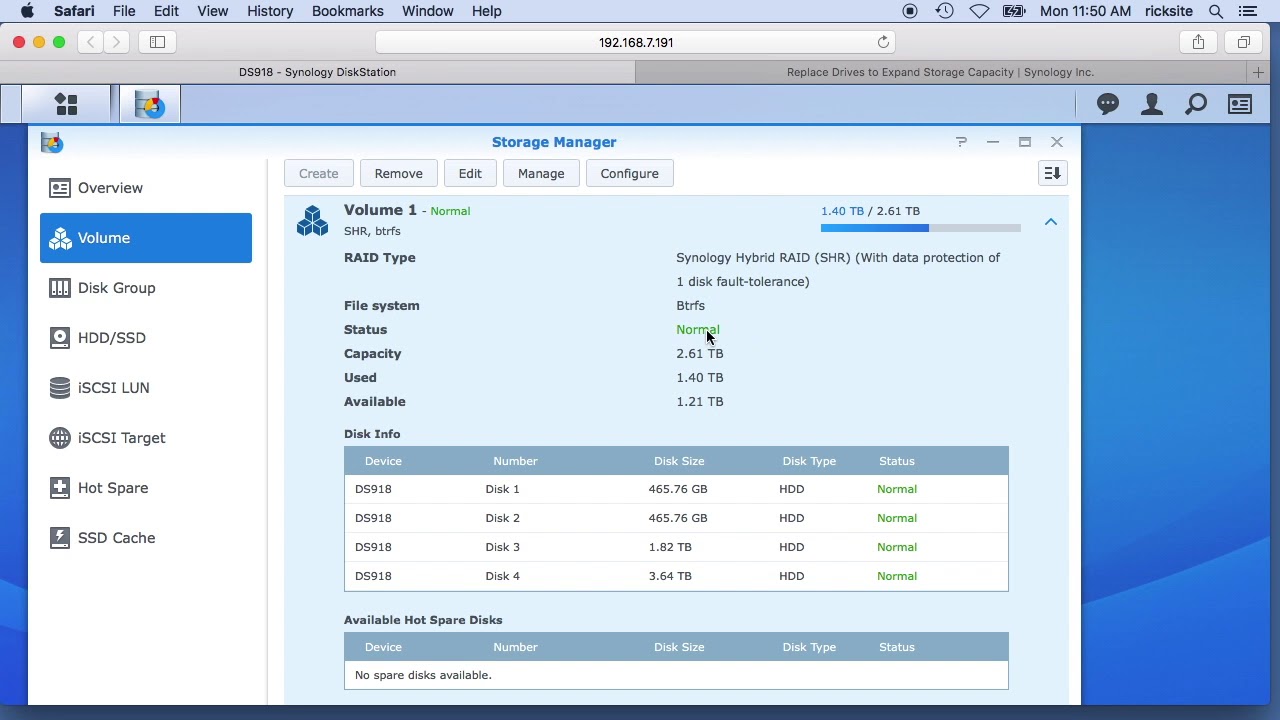The height and width of the screenshot is (720, 1280).
Task: Select the Disk 4 row
Action: click(676, 576)
